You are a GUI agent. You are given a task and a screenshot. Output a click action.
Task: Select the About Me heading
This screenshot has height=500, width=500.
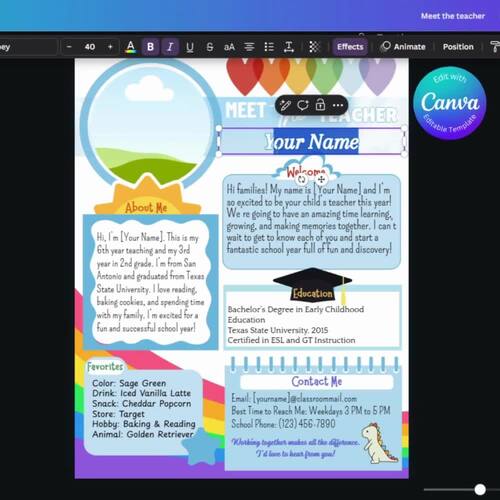coord(146,208)
